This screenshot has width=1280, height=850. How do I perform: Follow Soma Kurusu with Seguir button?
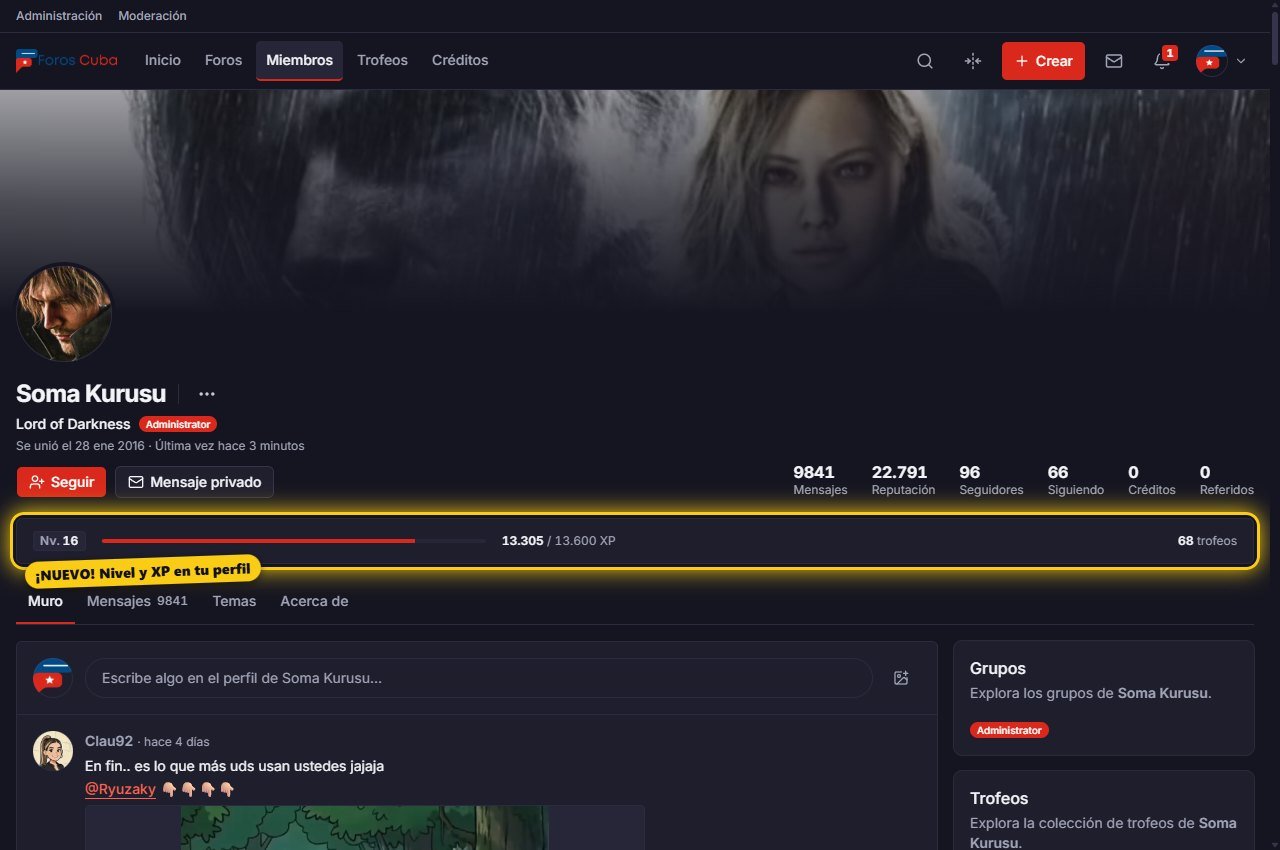coord(61,482)
